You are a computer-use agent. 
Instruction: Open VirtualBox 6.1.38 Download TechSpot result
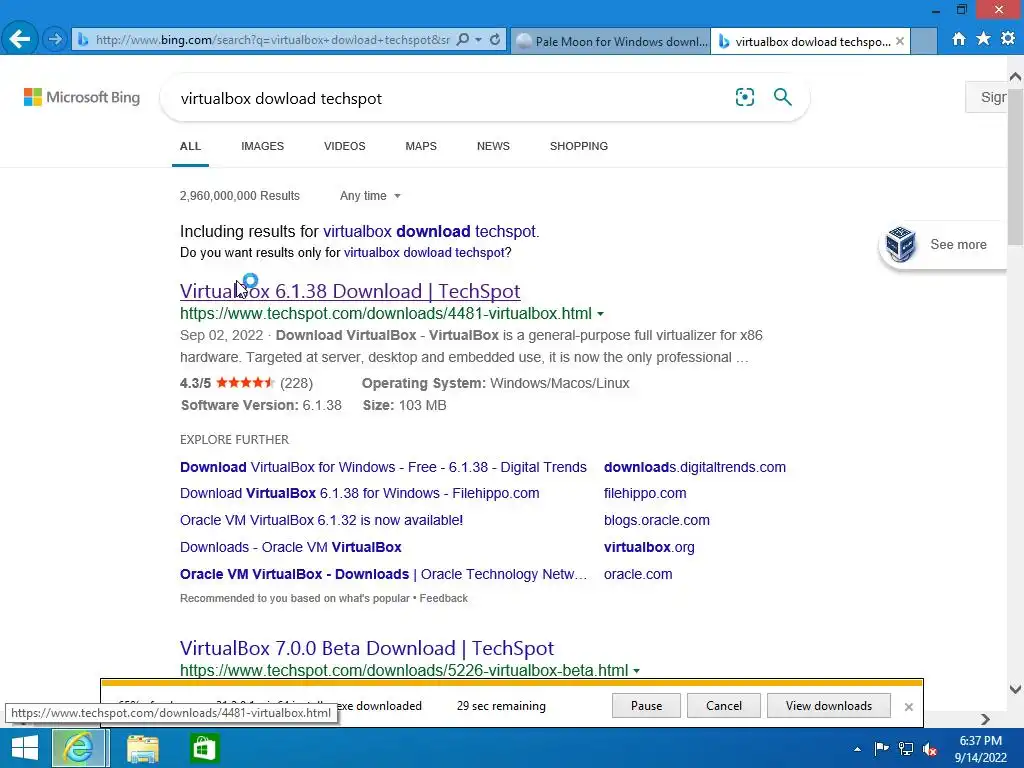(350, 291)
